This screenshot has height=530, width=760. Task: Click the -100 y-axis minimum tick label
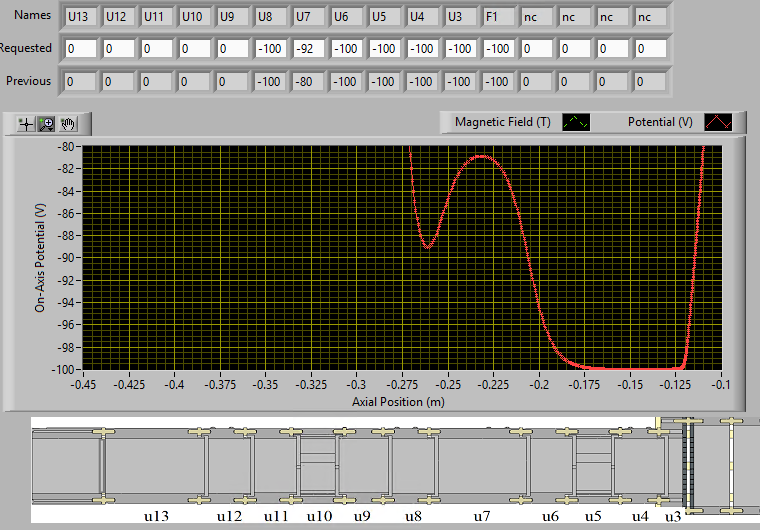coord(63,369)
